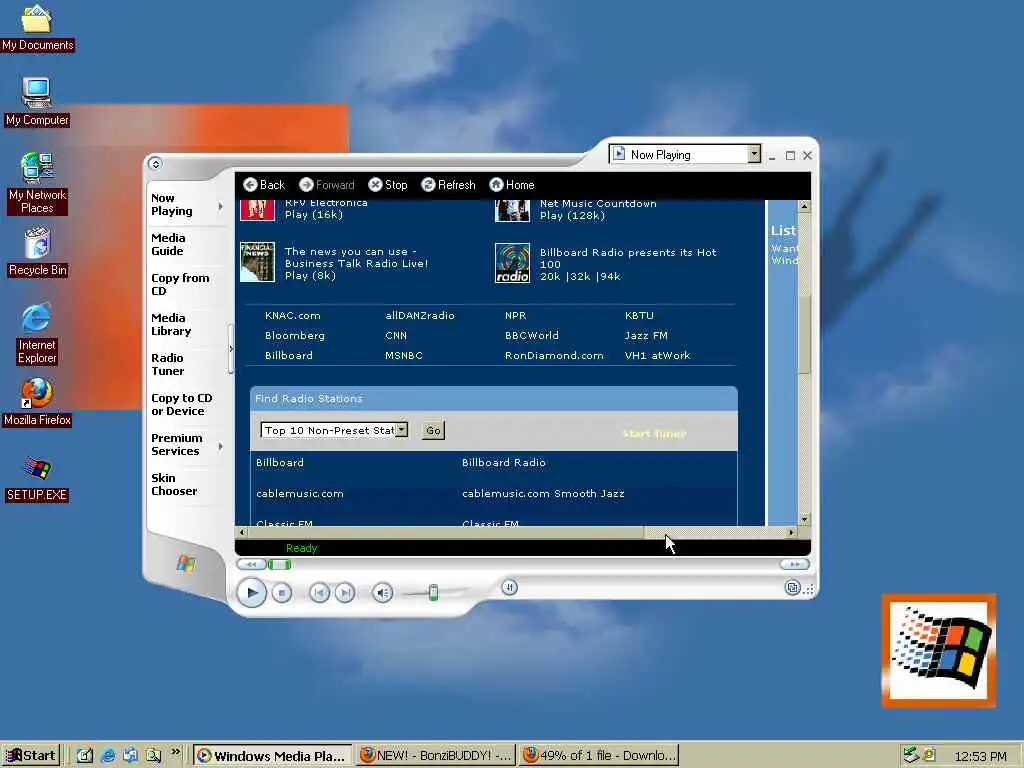Click the Next track button
Screen dimensions: 1024x768
click(x=345, y=592)
